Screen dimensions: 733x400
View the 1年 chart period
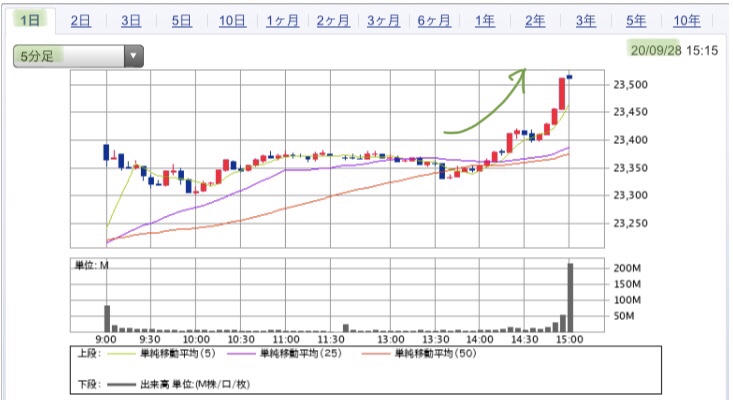tap(485, 21)
